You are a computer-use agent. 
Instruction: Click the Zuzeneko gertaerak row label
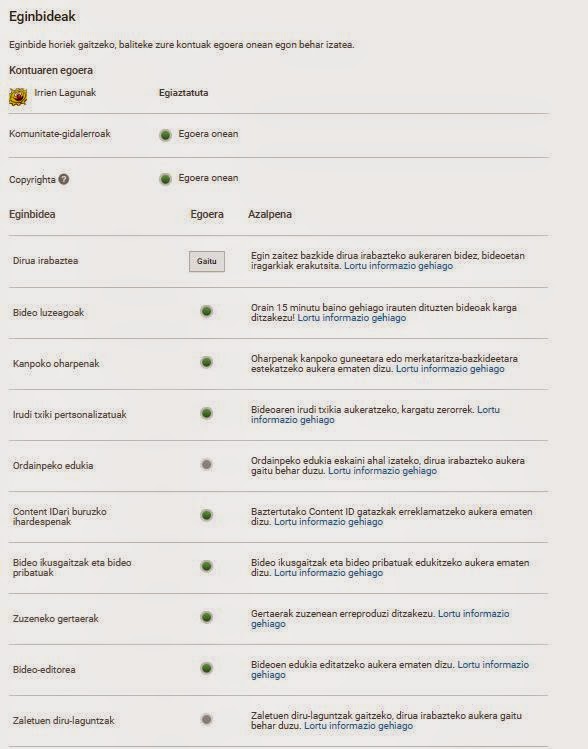55,619
